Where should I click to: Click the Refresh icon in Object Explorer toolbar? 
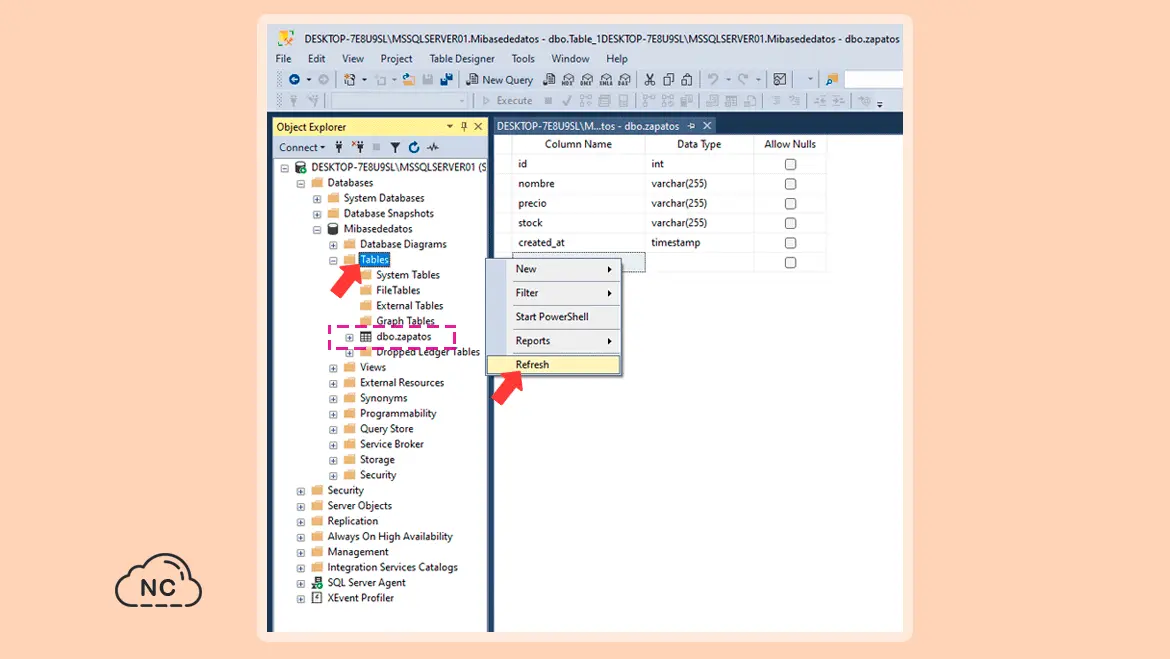[x=414, y=147]
